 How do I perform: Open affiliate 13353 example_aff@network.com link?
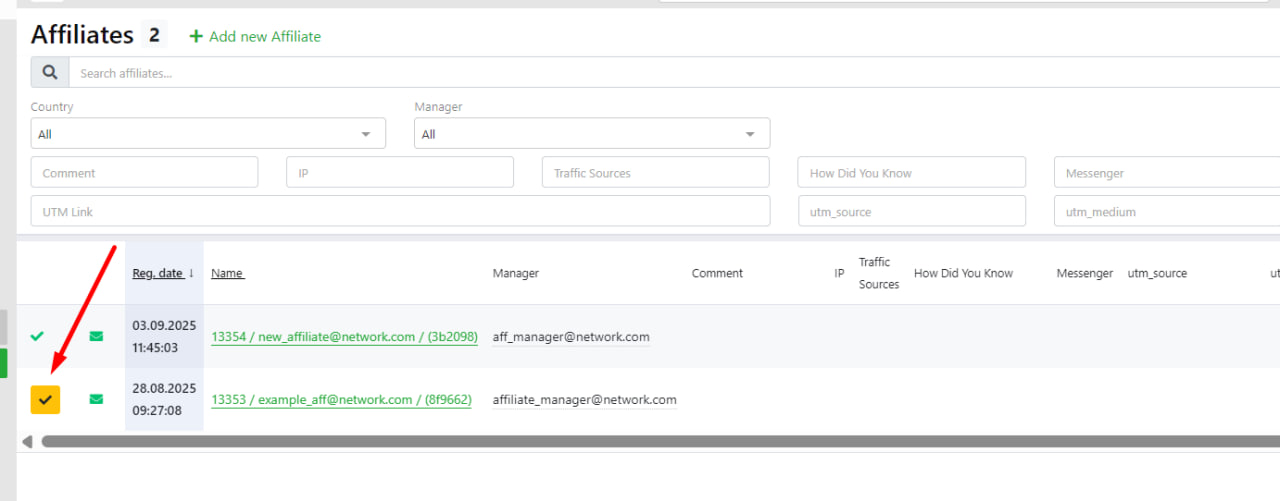(x=341, y=400)
